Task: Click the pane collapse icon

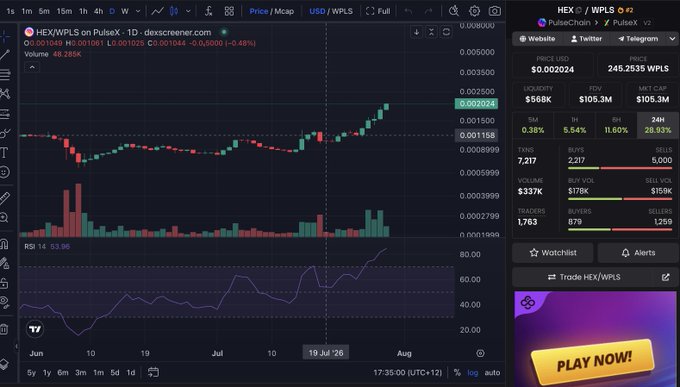Action: coord(431,32)
